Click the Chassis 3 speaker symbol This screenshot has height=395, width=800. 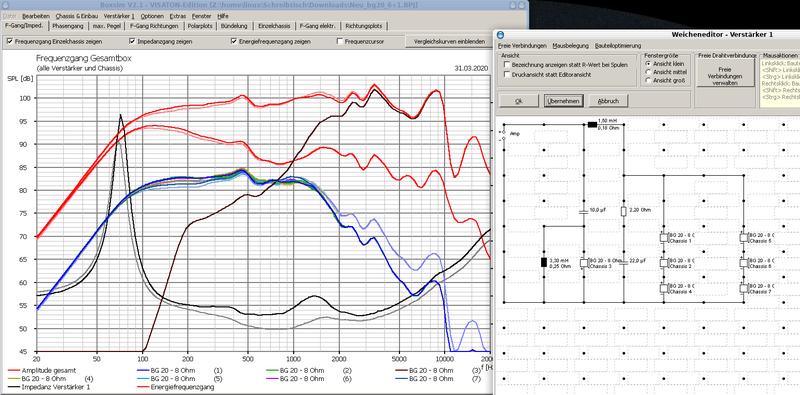(x=585, y=263)
